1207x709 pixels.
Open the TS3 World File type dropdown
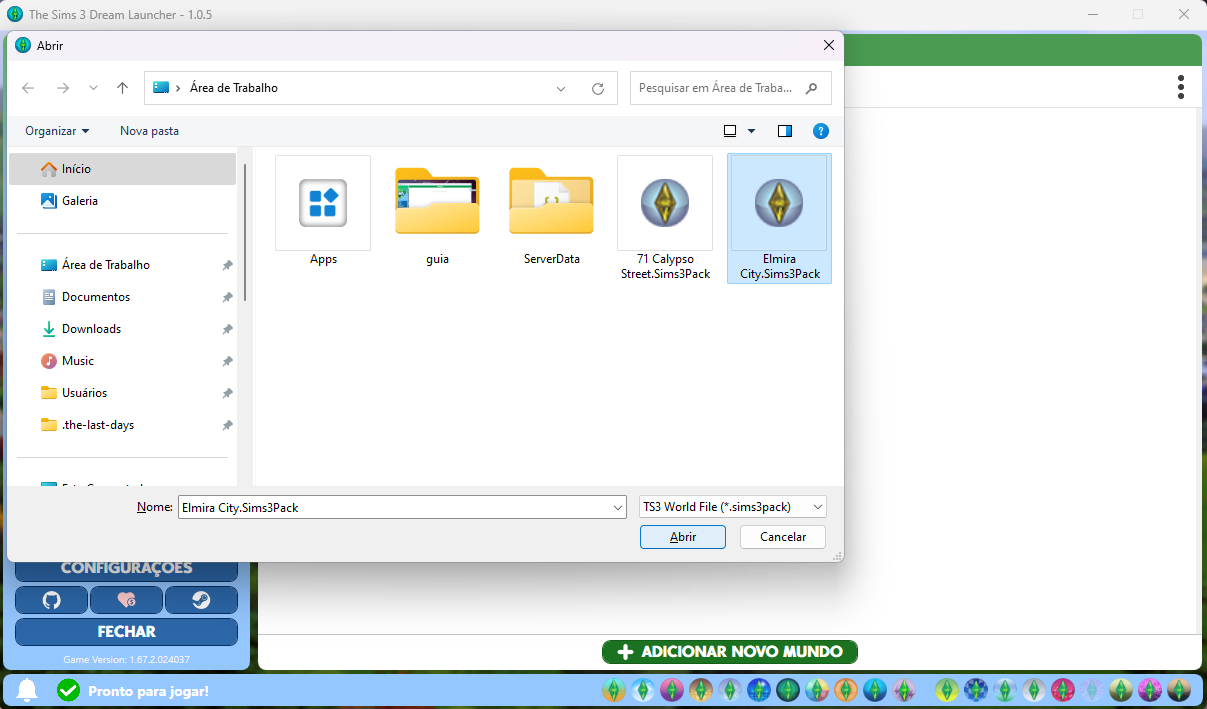[x=733, y=507]
